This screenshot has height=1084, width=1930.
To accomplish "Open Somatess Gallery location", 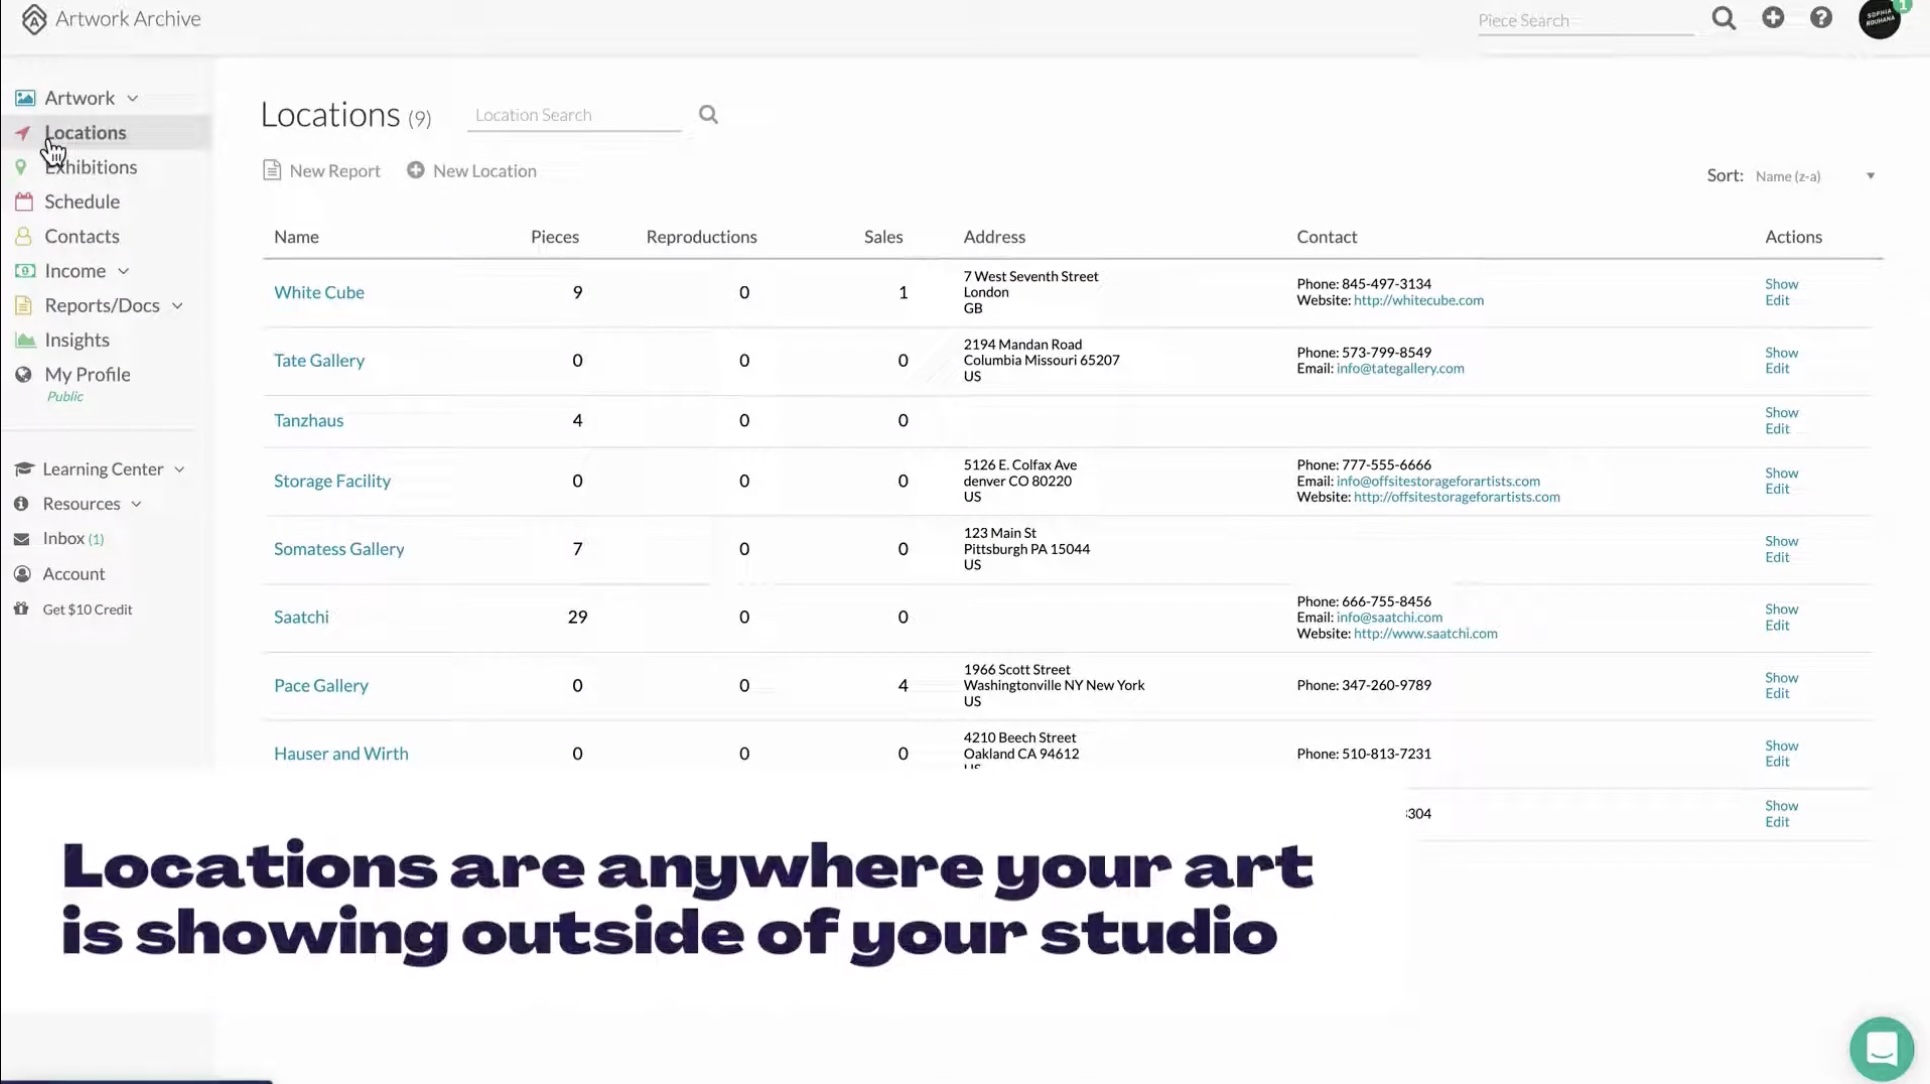I will point(339,549).
